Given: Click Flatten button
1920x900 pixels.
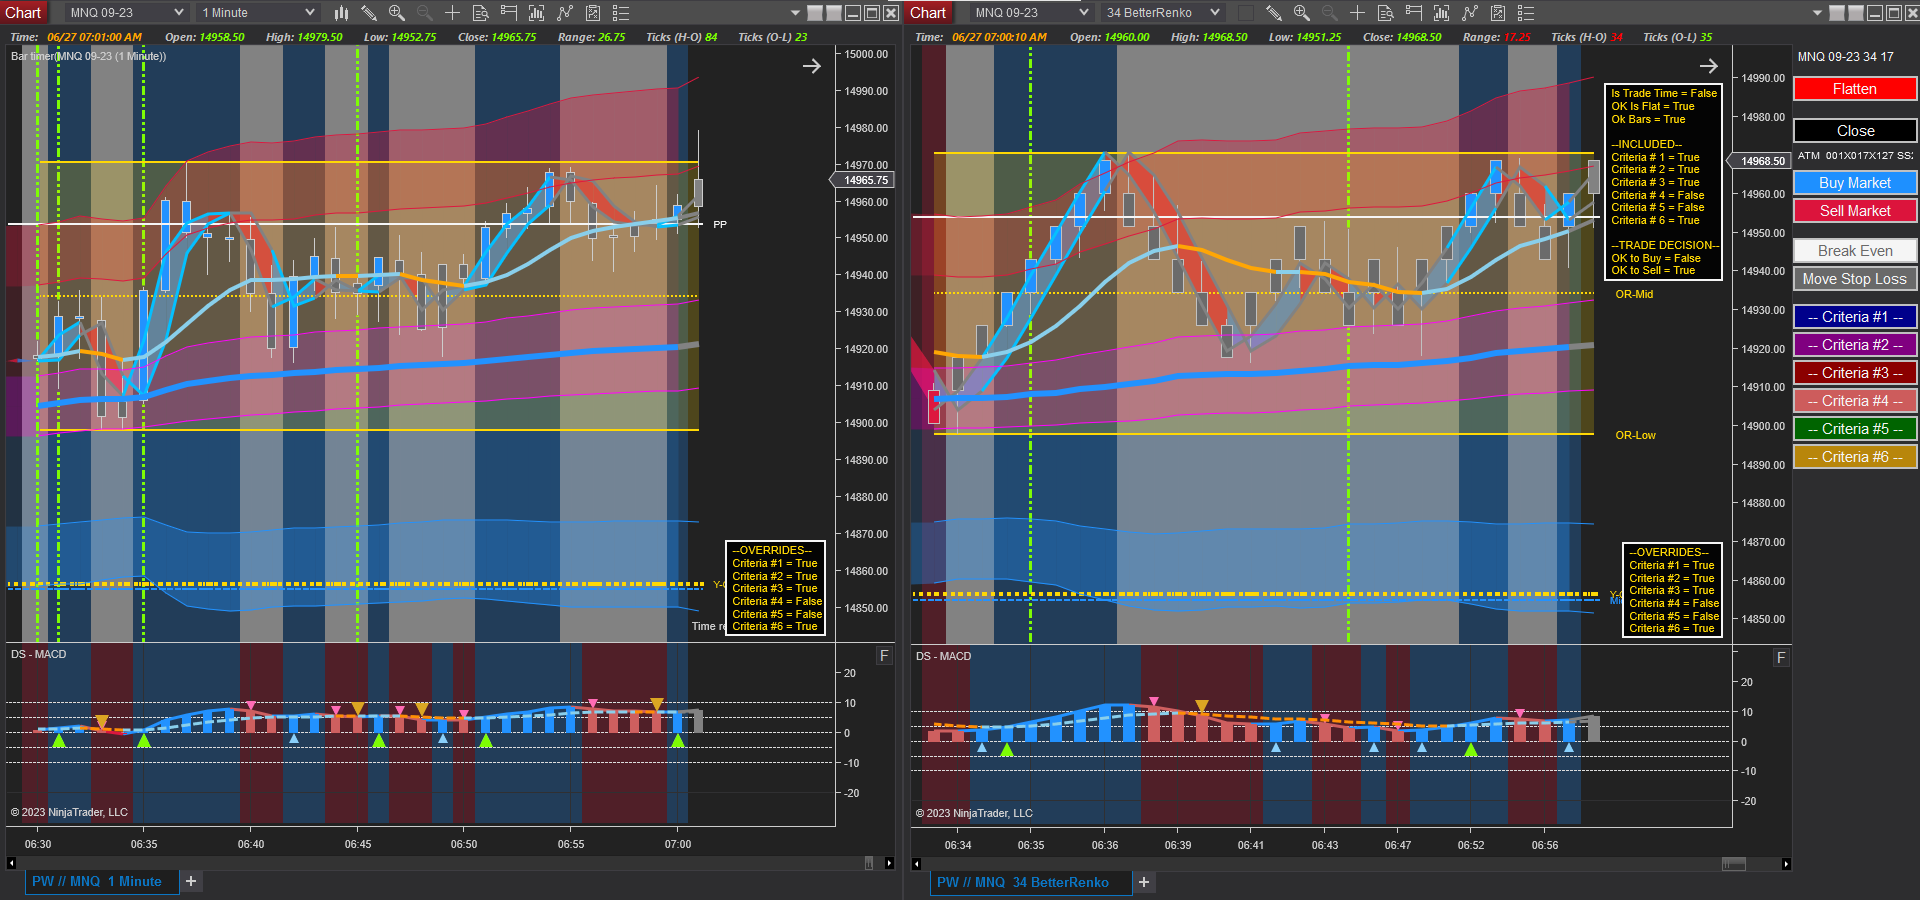Looking at the screenshot, I should pos(1855,89).
